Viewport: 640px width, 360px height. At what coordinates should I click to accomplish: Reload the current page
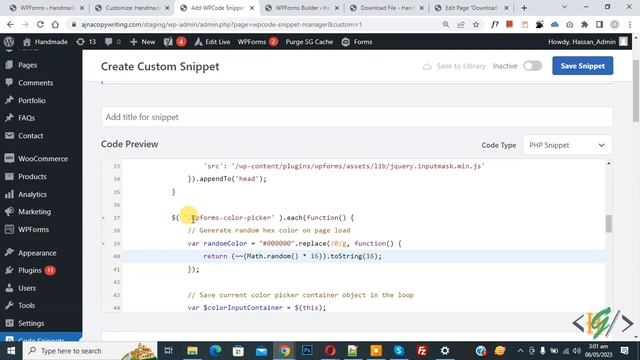tap(40, 24)
